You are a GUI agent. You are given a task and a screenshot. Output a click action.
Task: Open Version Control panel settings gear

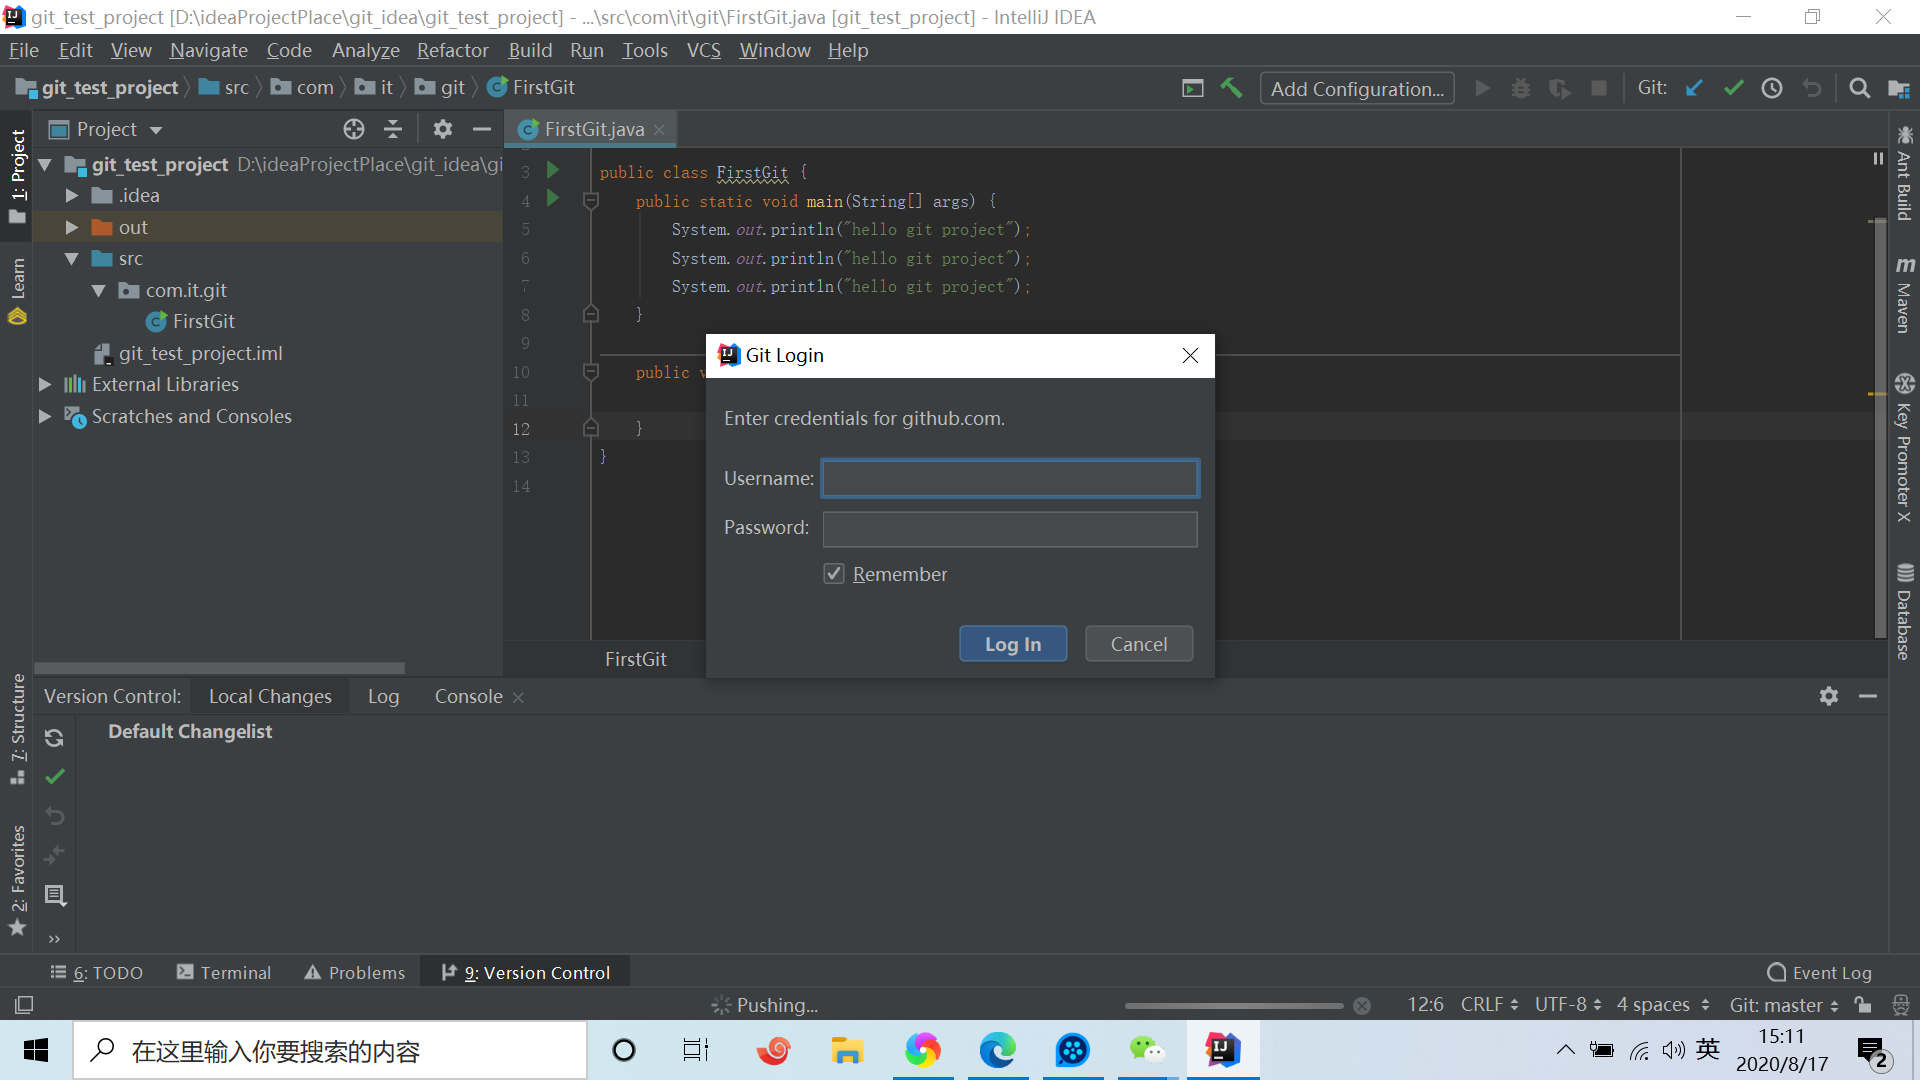click(1829, 696)
